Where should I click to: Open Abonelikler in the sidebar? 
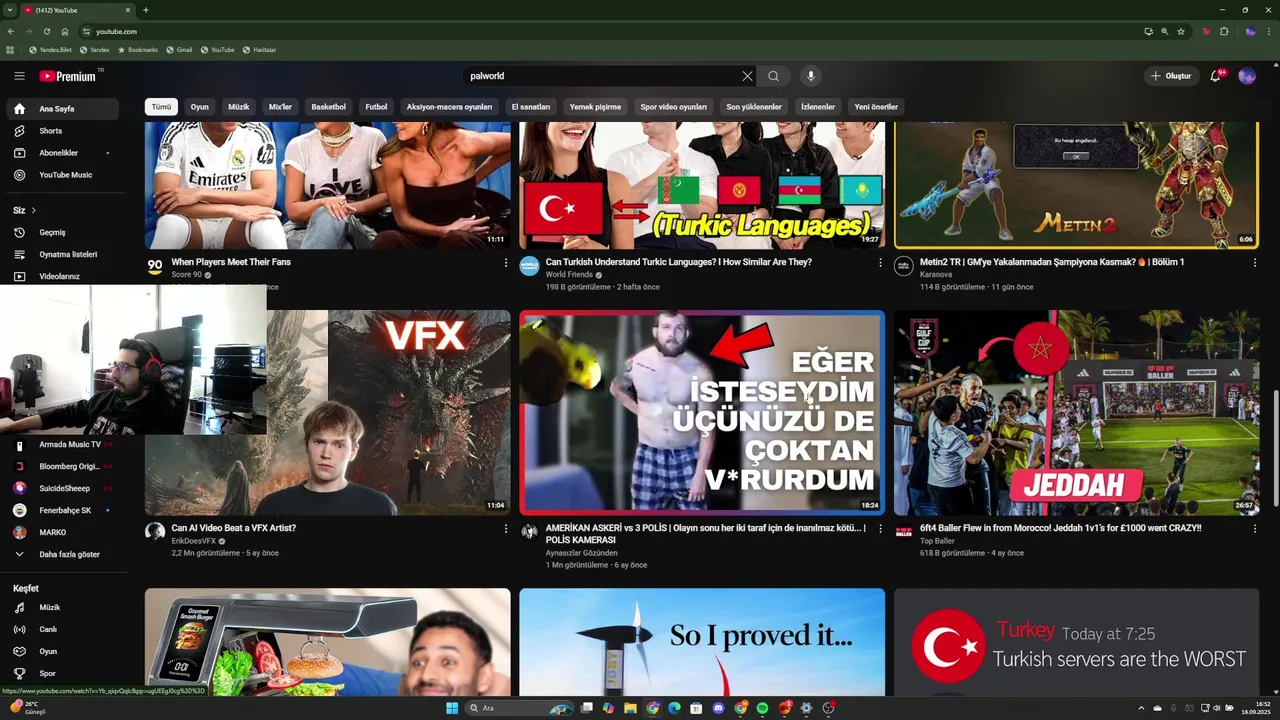[x=63, y=153]
